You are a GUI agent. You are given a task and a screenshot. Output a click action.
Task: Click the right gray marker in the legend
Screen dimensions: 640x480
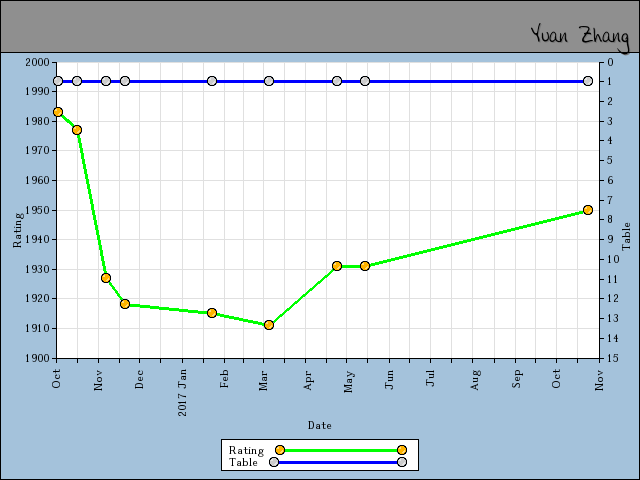pos(402,462)
